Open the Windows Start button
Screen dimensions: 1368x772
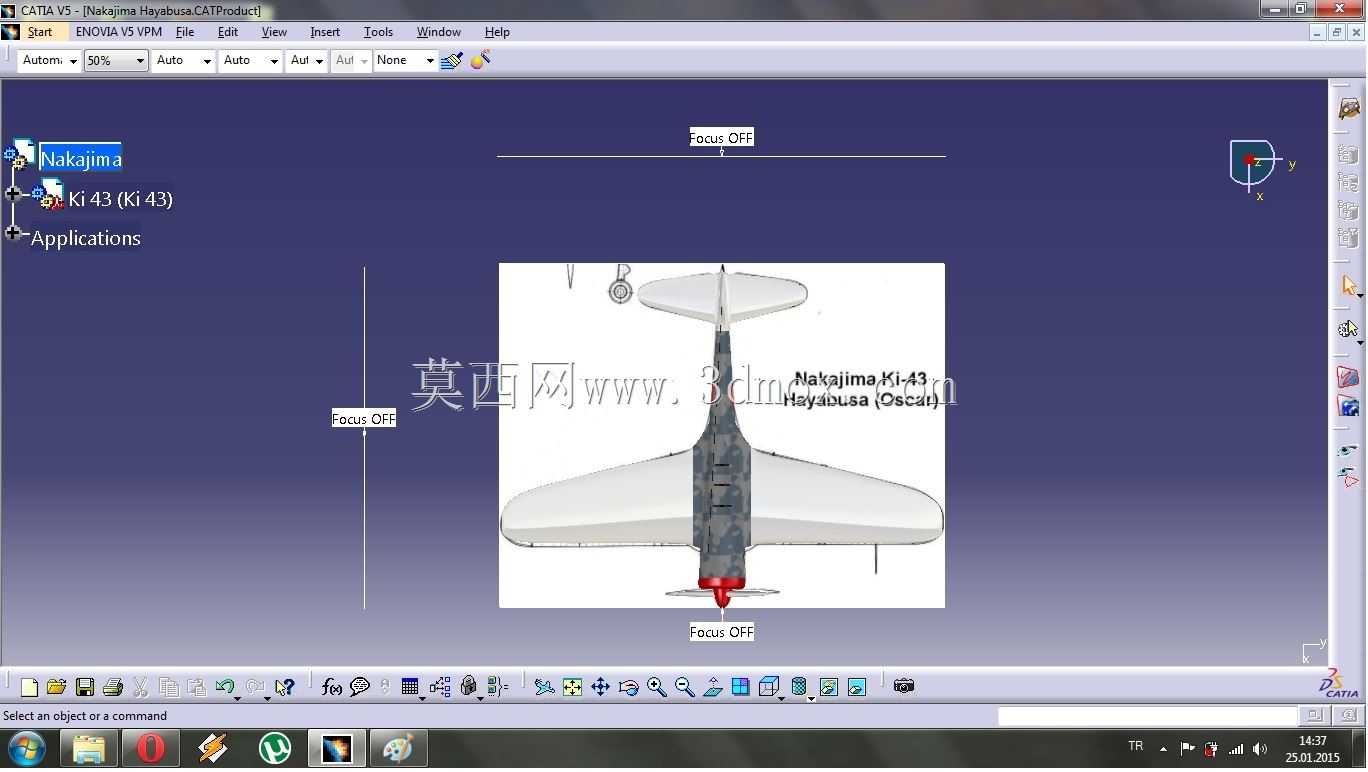point(26,749)
